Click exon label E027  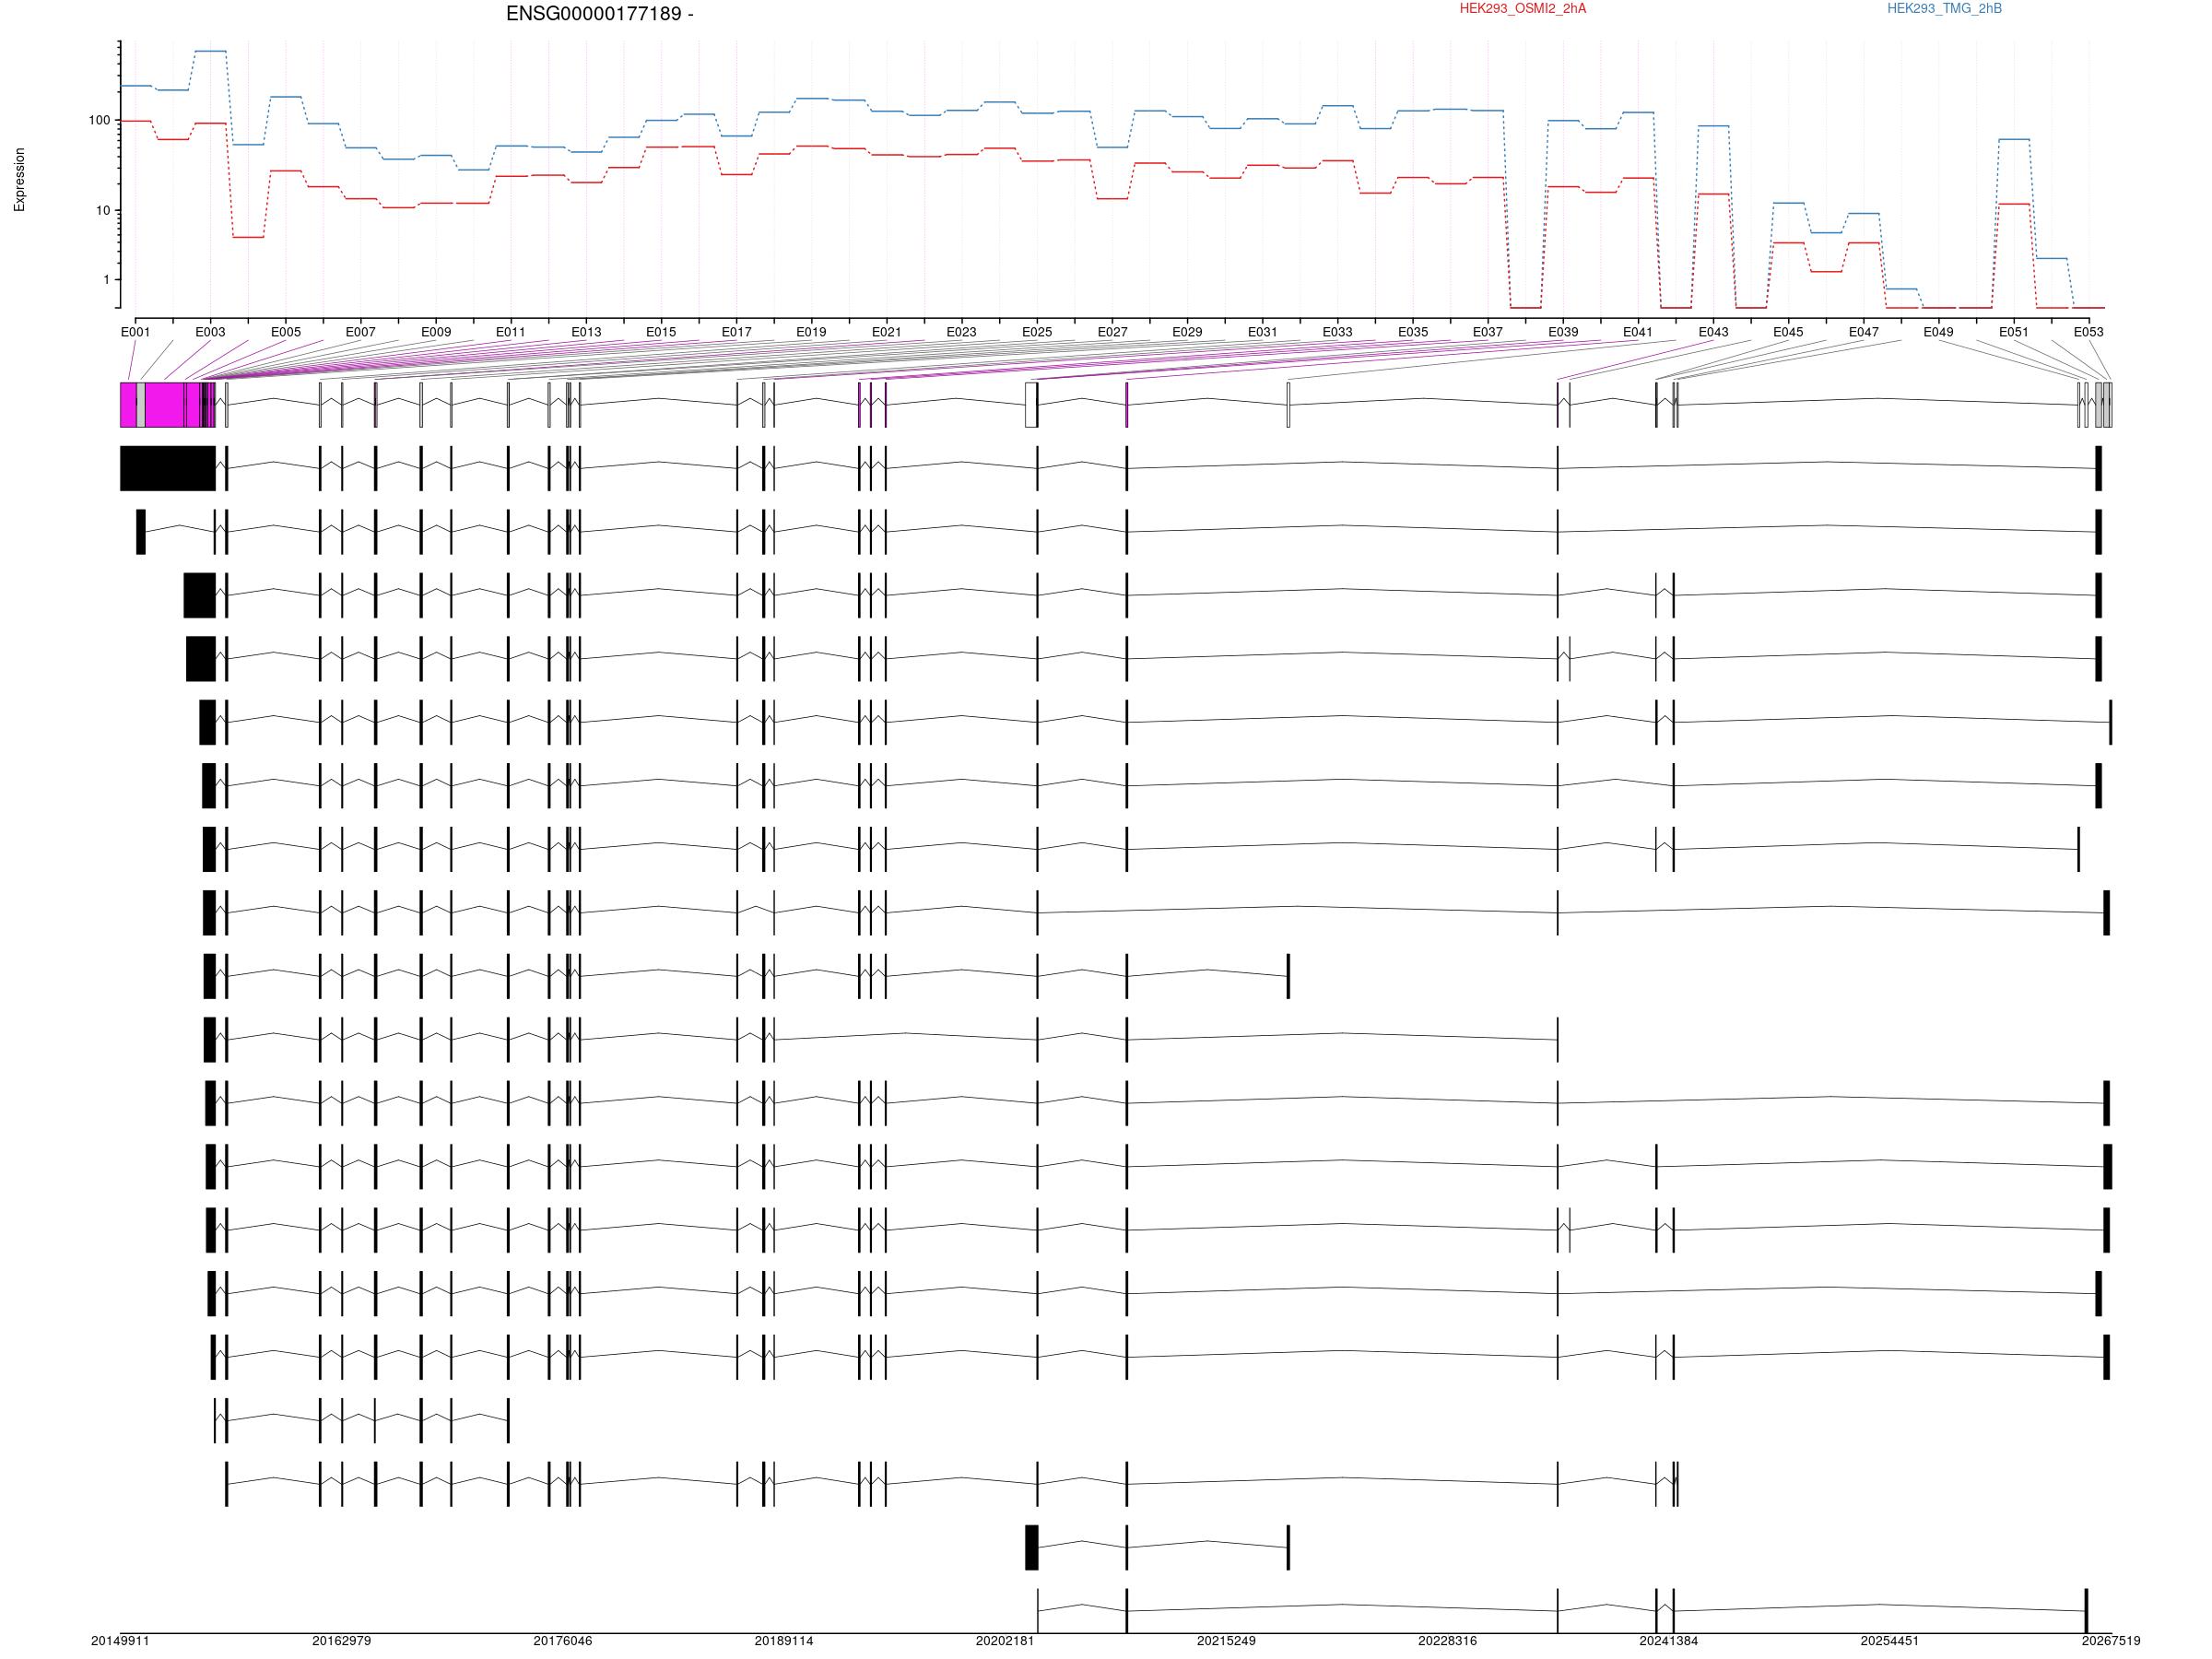[x=1112, y=332]
